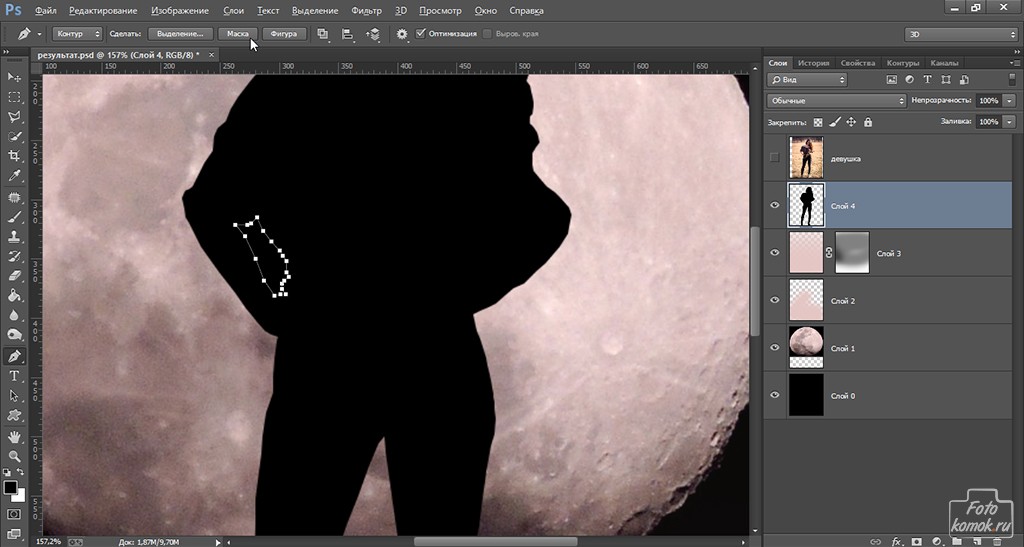Activate the Hand tool
1024x547 pixels.
[x=14, y=436]
